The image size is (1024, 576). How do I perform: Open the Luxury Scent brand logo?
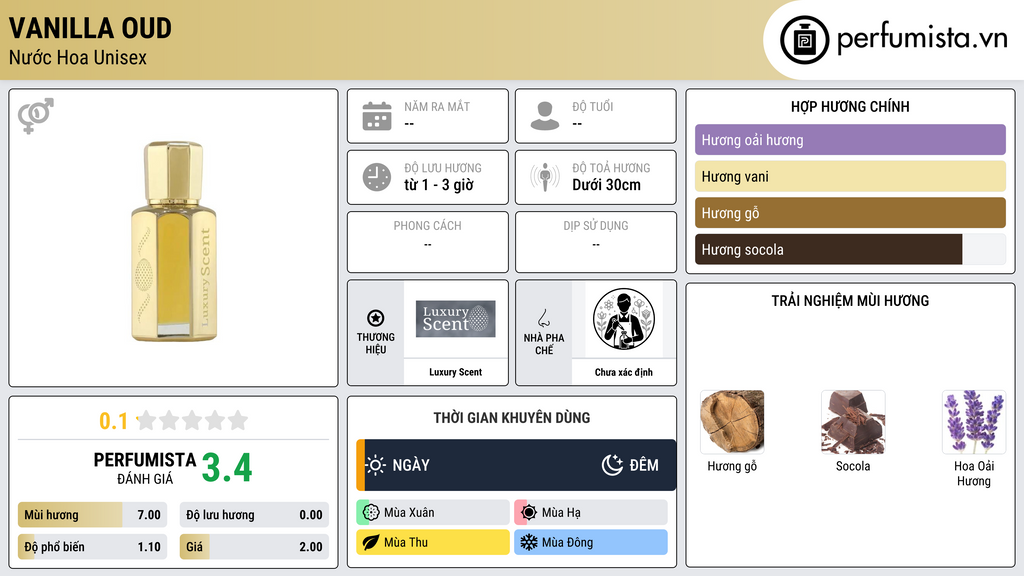pyautogui.click(x=456, y=319)
